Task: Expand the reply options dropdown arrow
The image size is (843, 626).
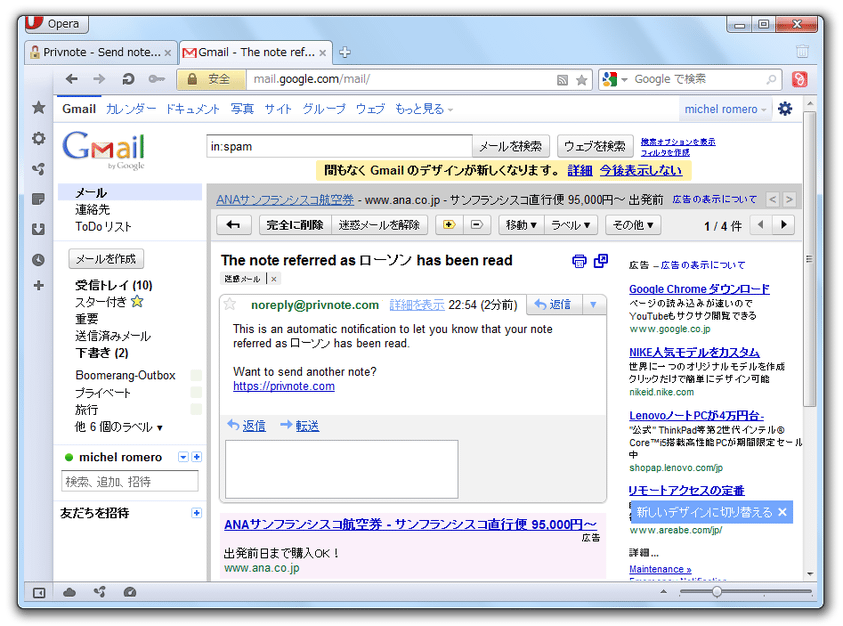Action: [594, 305]
